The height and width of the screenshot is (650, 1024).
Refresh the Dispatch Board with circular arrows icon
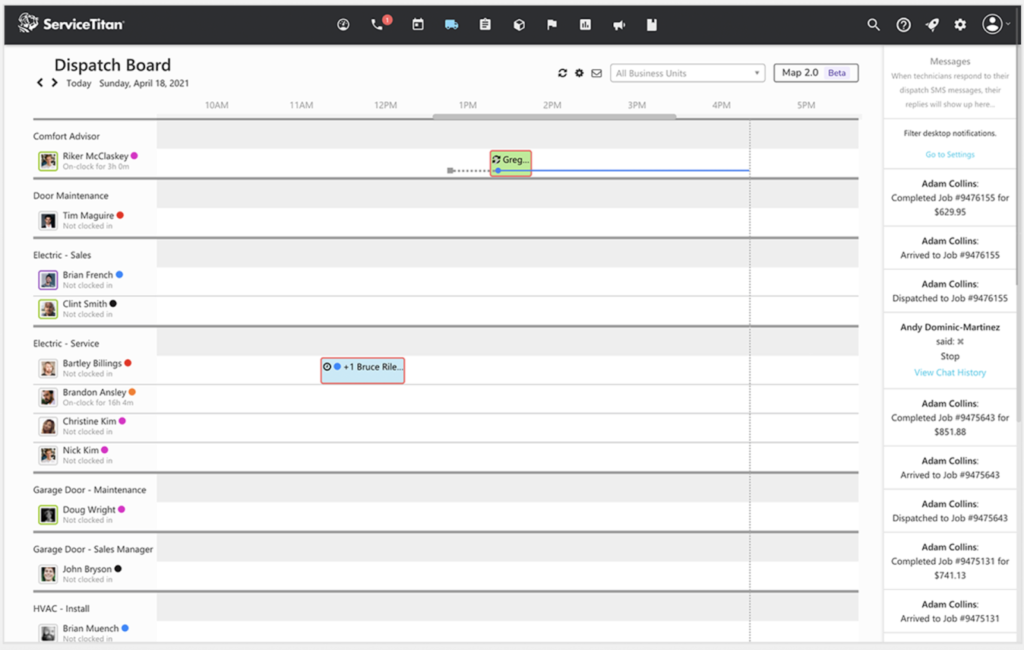click(562, 73)
